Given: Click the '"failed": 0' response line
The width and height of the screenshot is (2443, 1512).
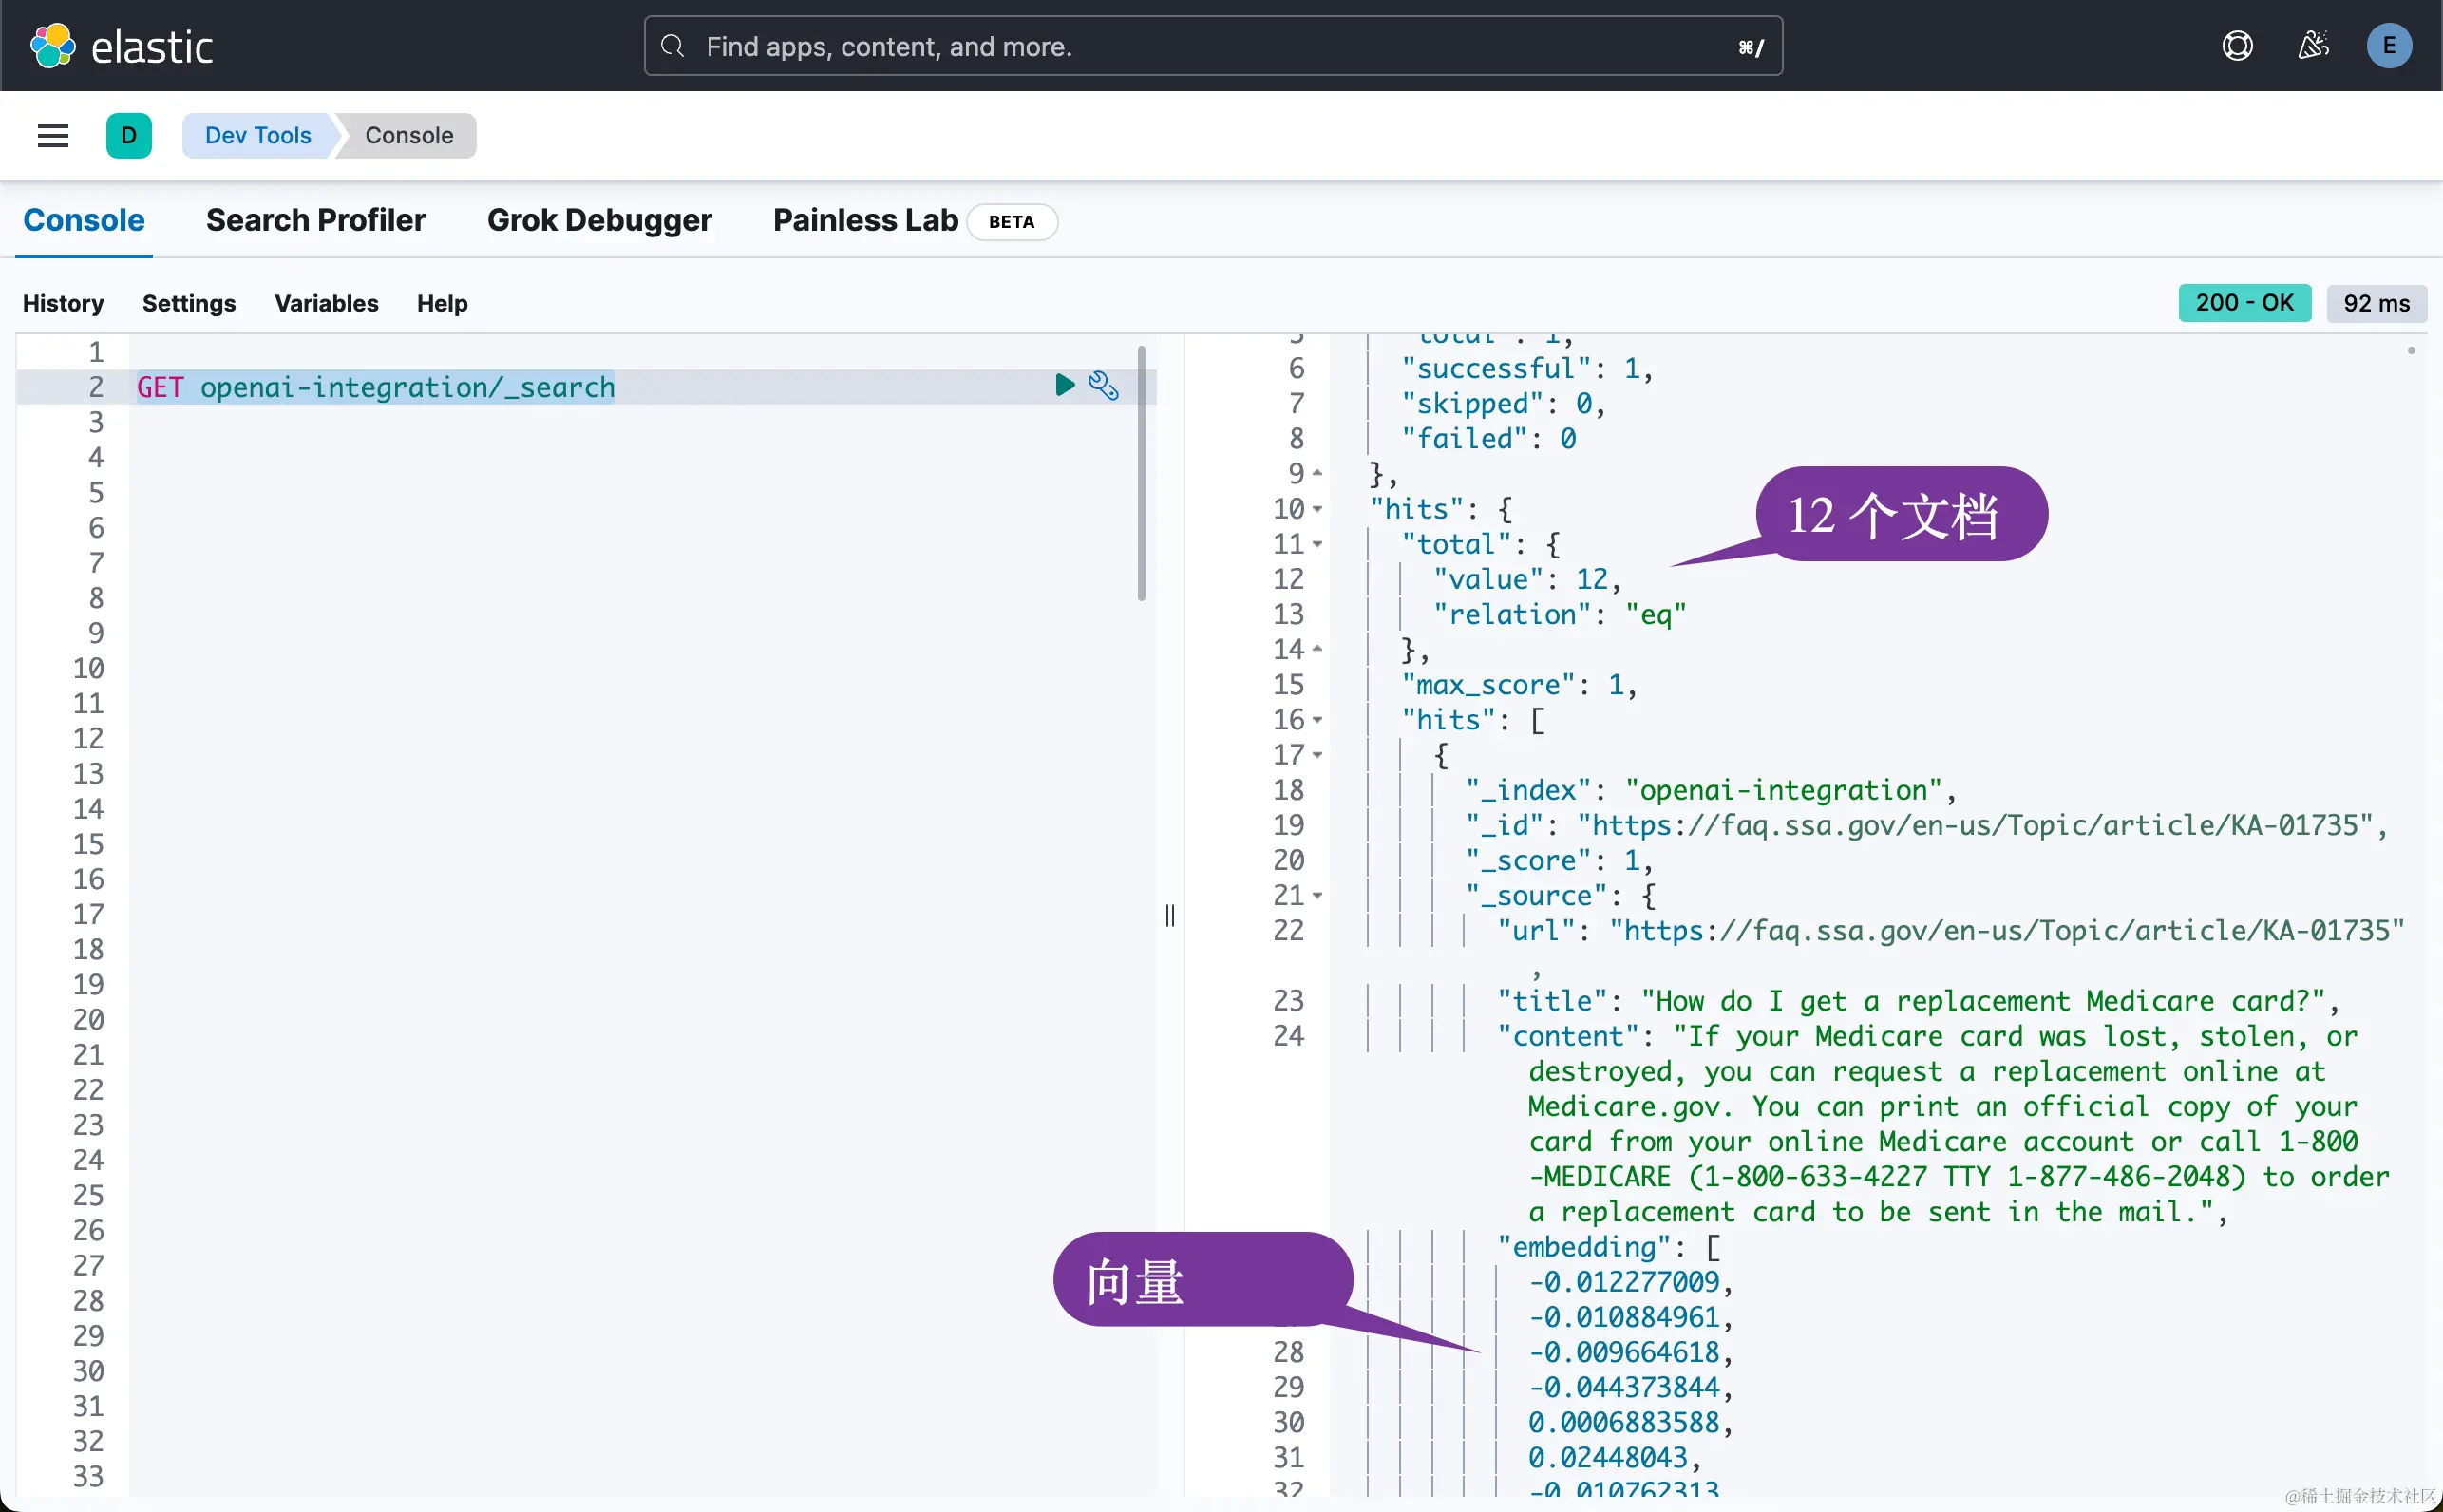Looking at the screenshot, I should pyautogui.click(x=1488, y=439).
